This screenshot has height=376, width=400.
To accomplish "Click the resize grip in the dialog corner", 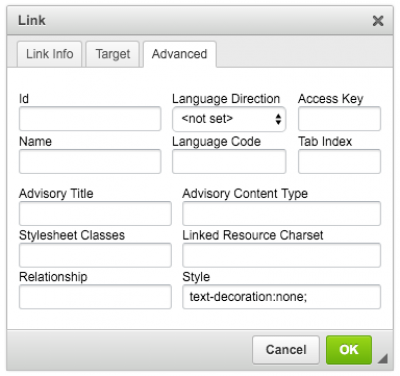I will (x=383, y=359).
